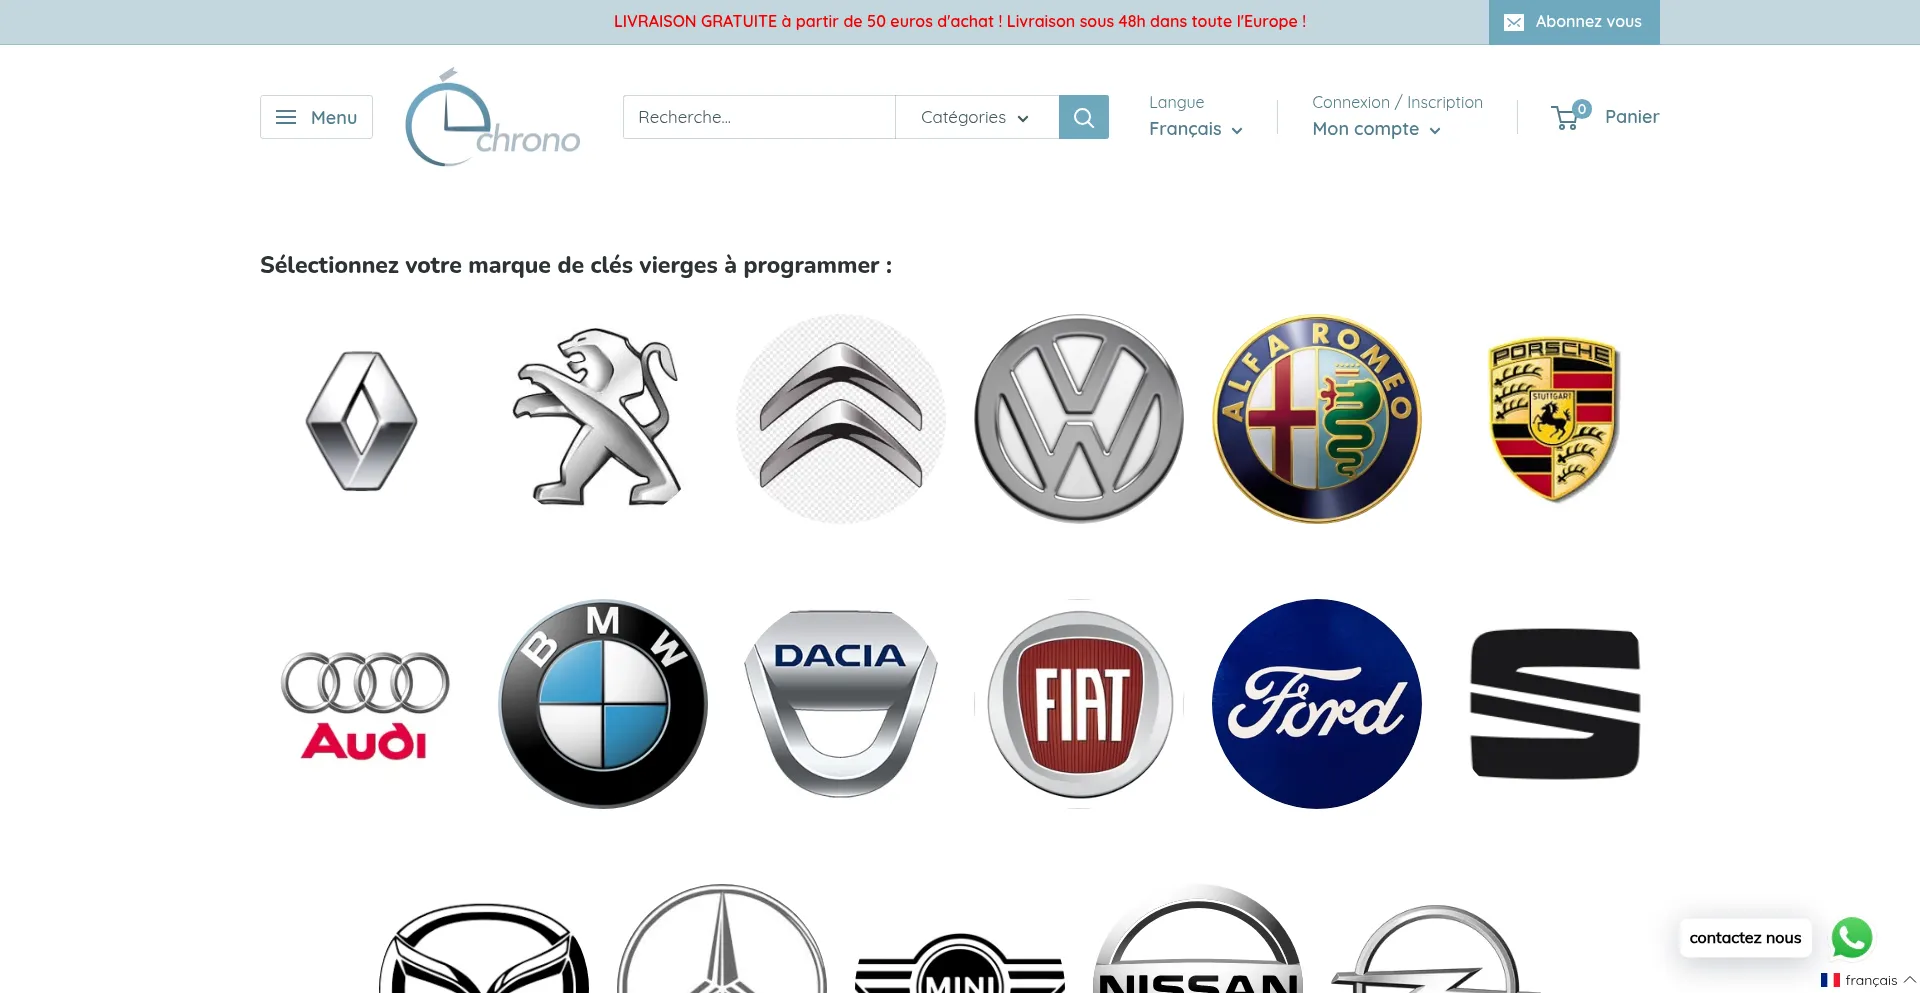Viewport: 1920px width, 993px height.
Task: Expand the français language switcher at bottom
Action: [x=1868, y=980]
